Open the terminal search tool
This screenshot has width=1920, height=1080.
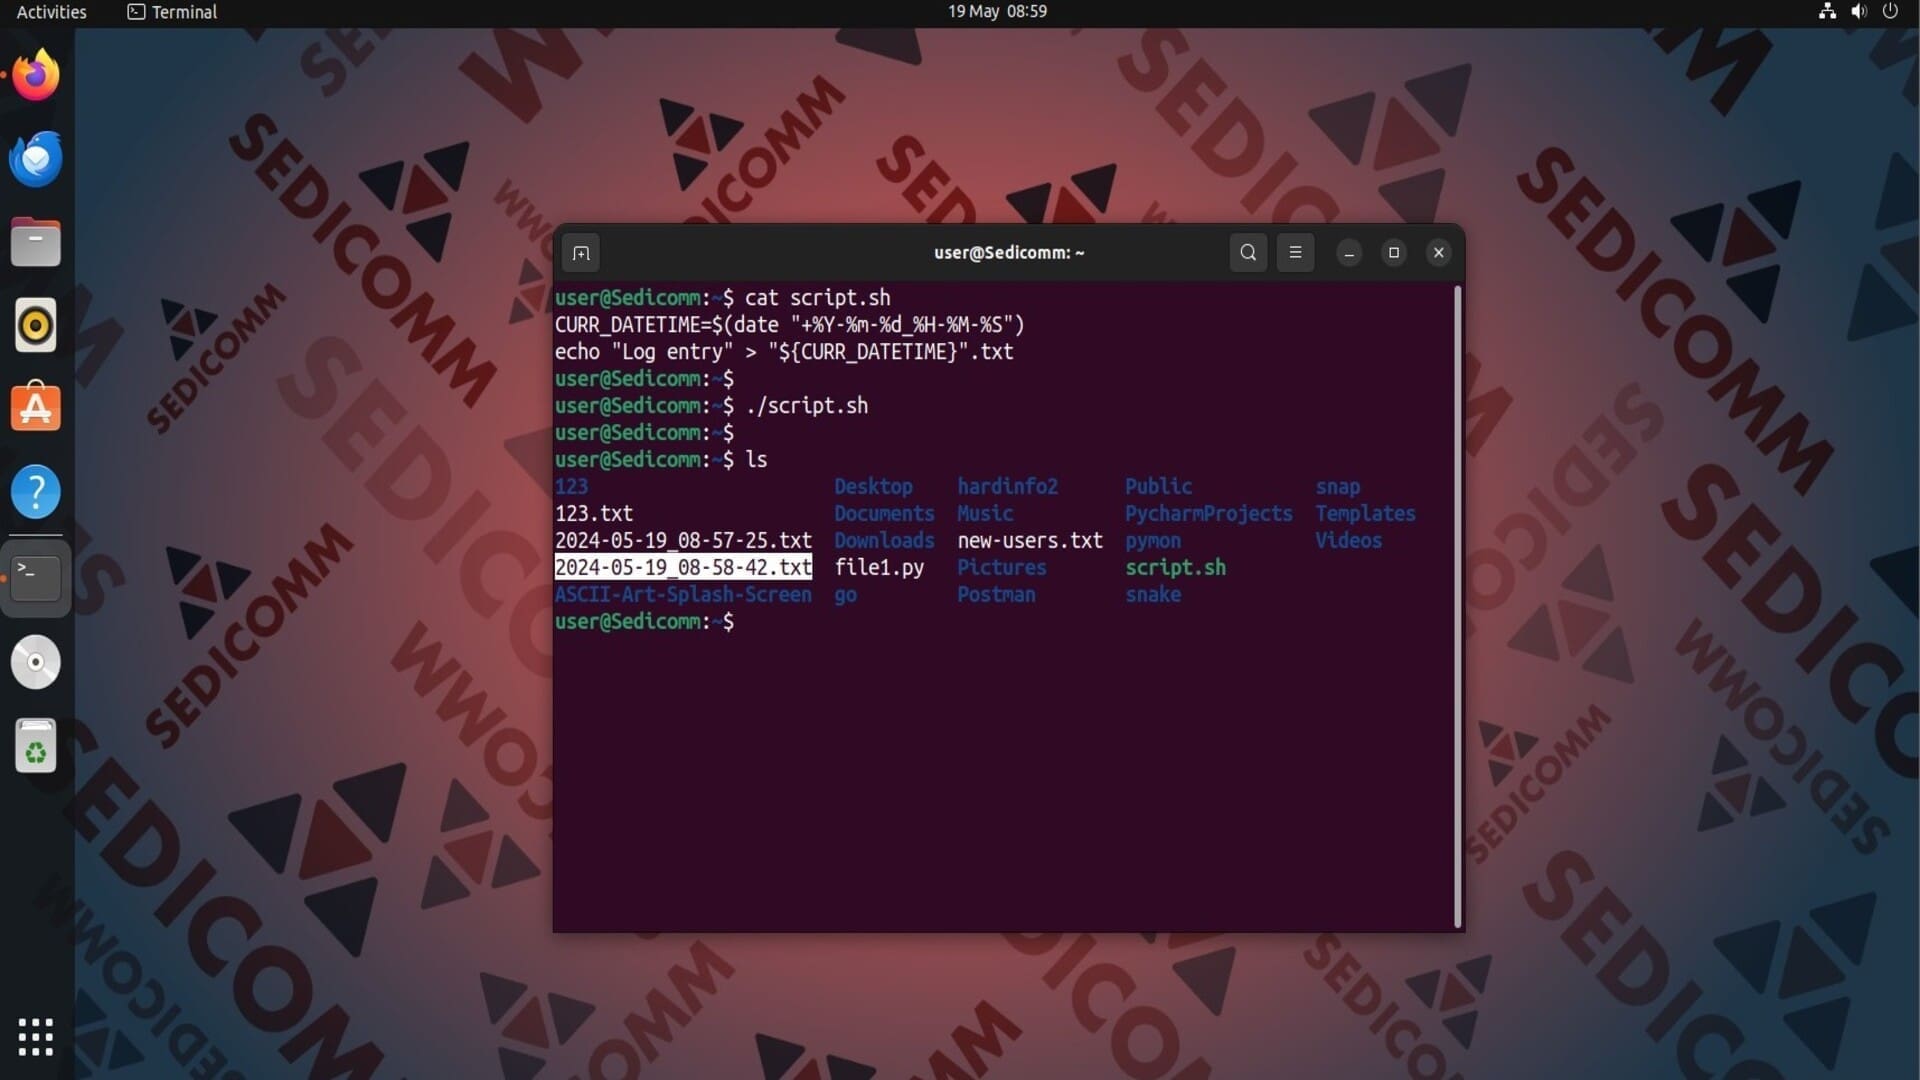coord(1248,253)
